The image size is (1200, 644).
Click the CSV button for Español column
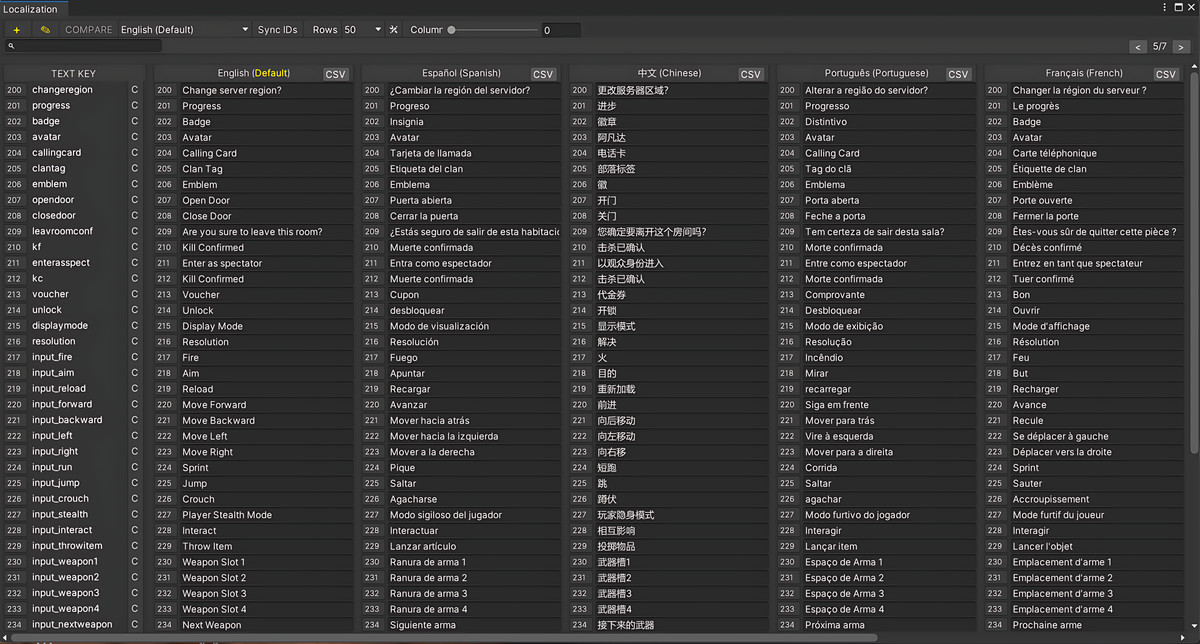pos(543,74)
